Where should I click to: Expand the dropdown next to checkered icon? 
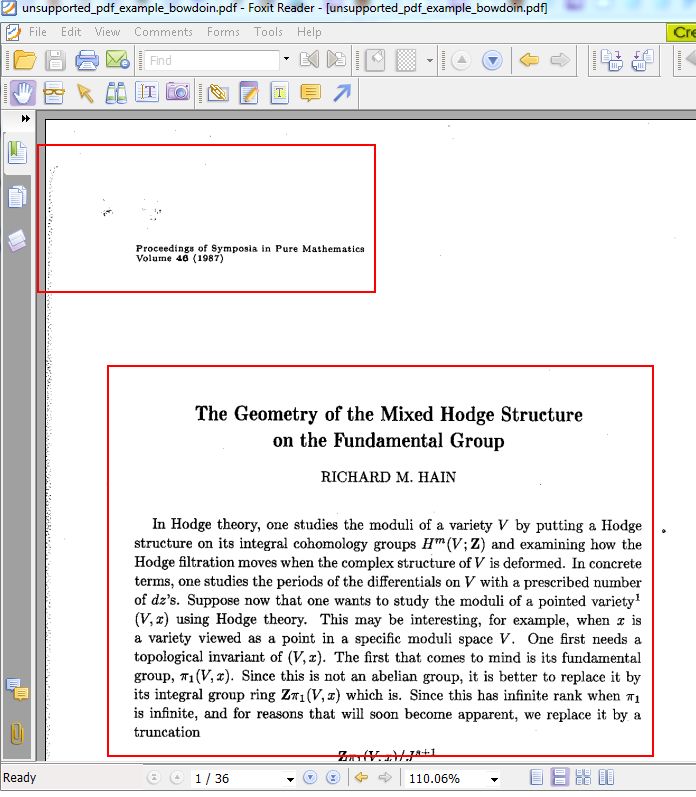(x=430, y=60)
